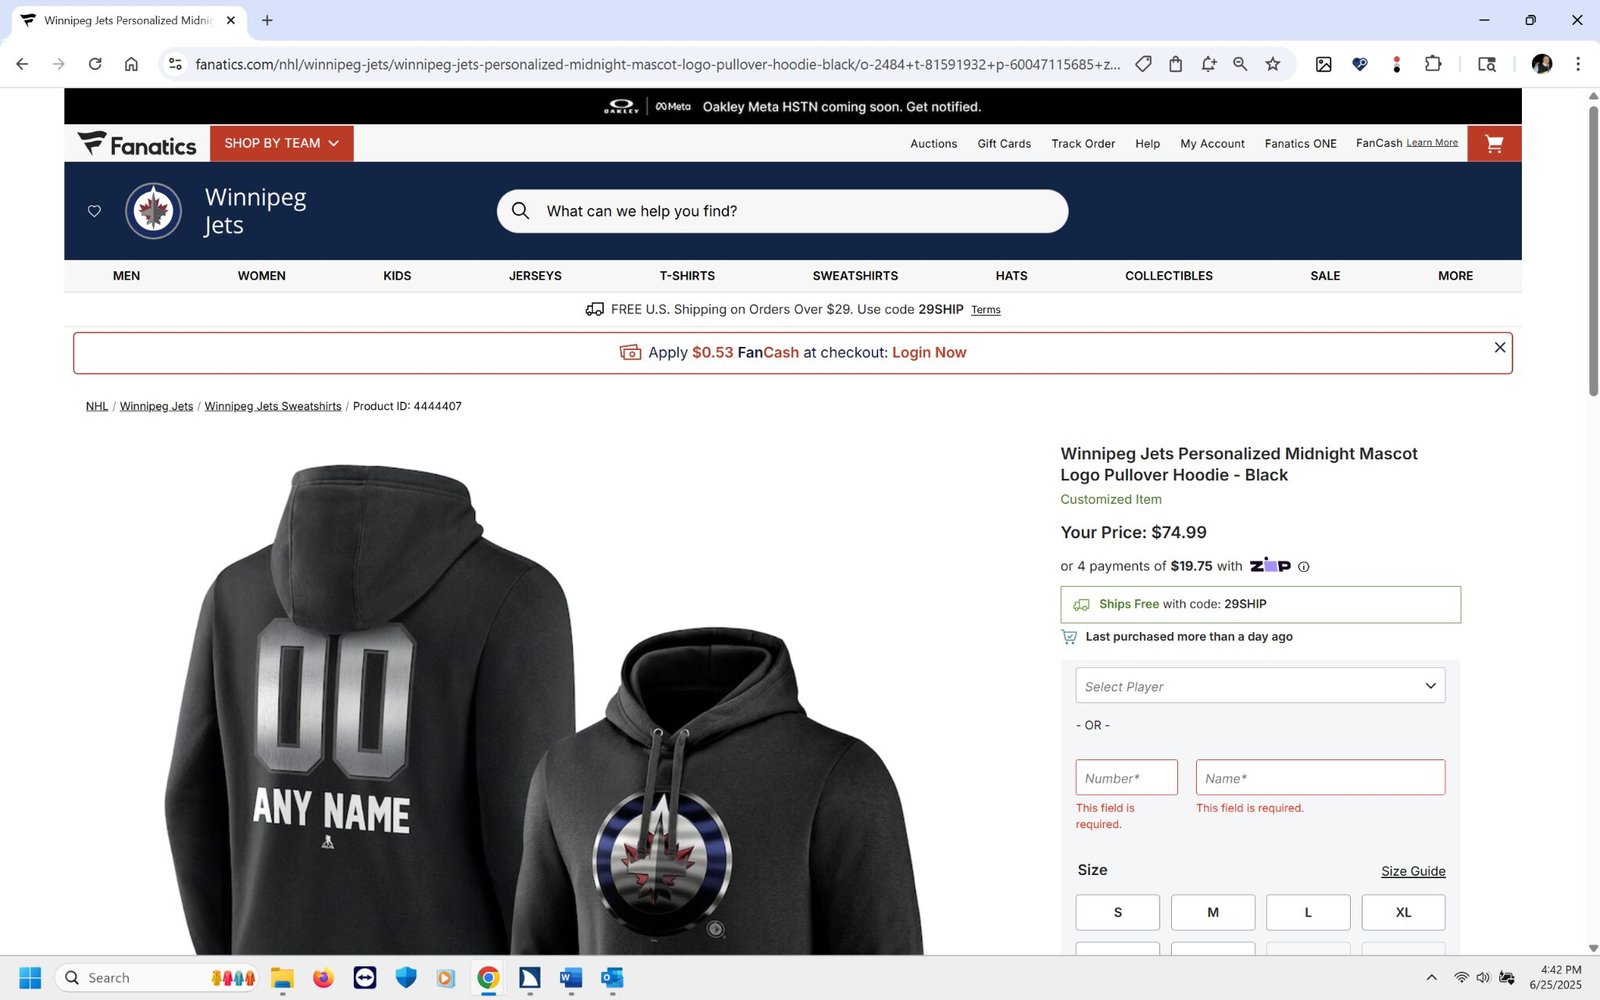Viewport: 1600px width, 1000px height.
Task: Open the MORE category menu
Action: pos(1455,276)
